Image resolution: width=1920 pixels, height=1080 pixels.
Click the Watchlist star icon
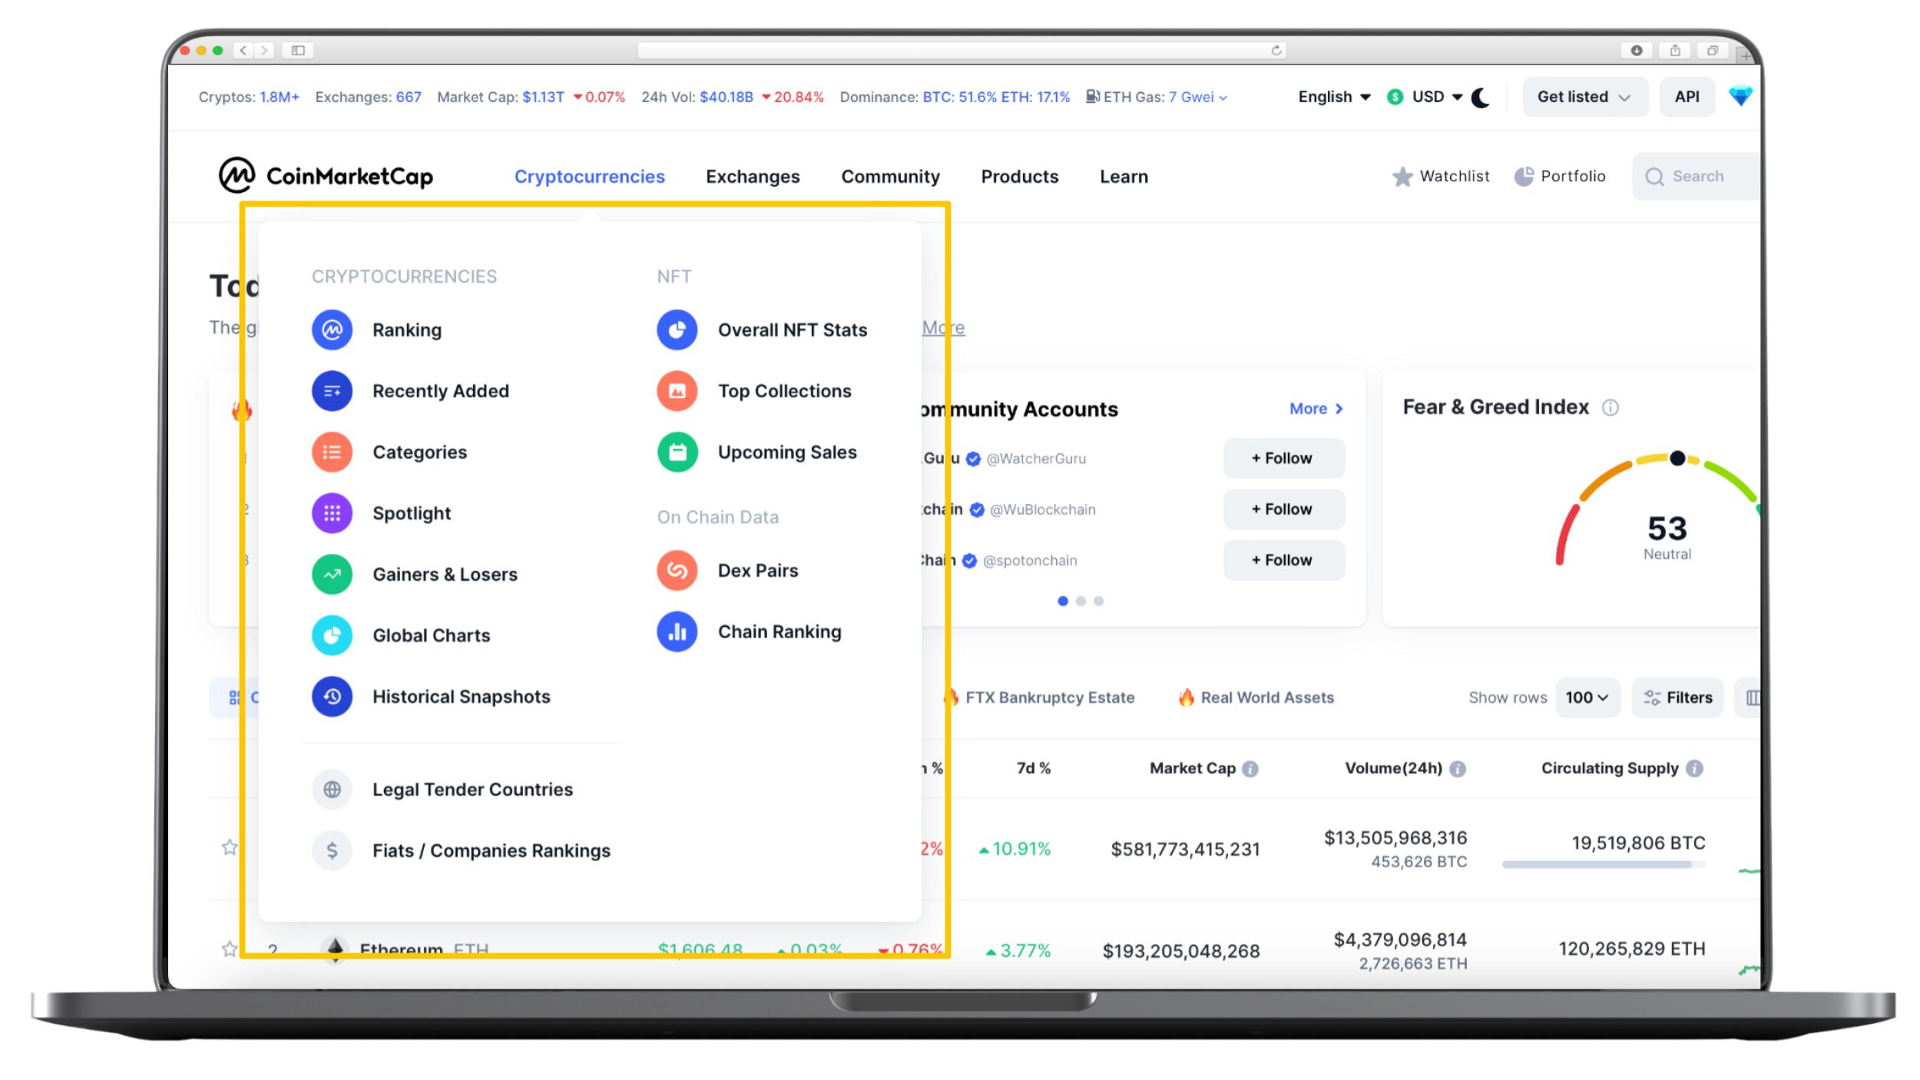tap(1402, 177)
